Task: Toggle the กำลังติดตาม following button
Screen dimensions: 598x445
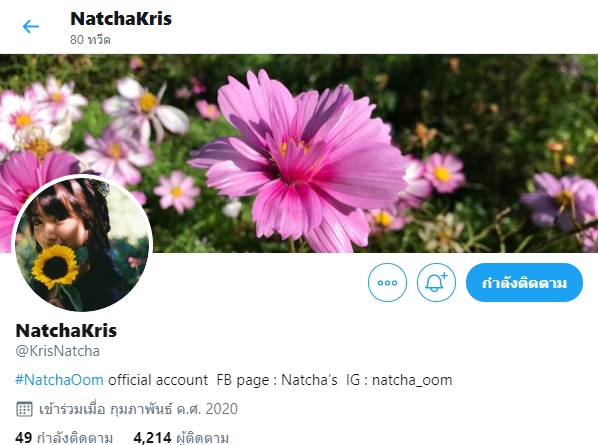Action: click(524, 283)
